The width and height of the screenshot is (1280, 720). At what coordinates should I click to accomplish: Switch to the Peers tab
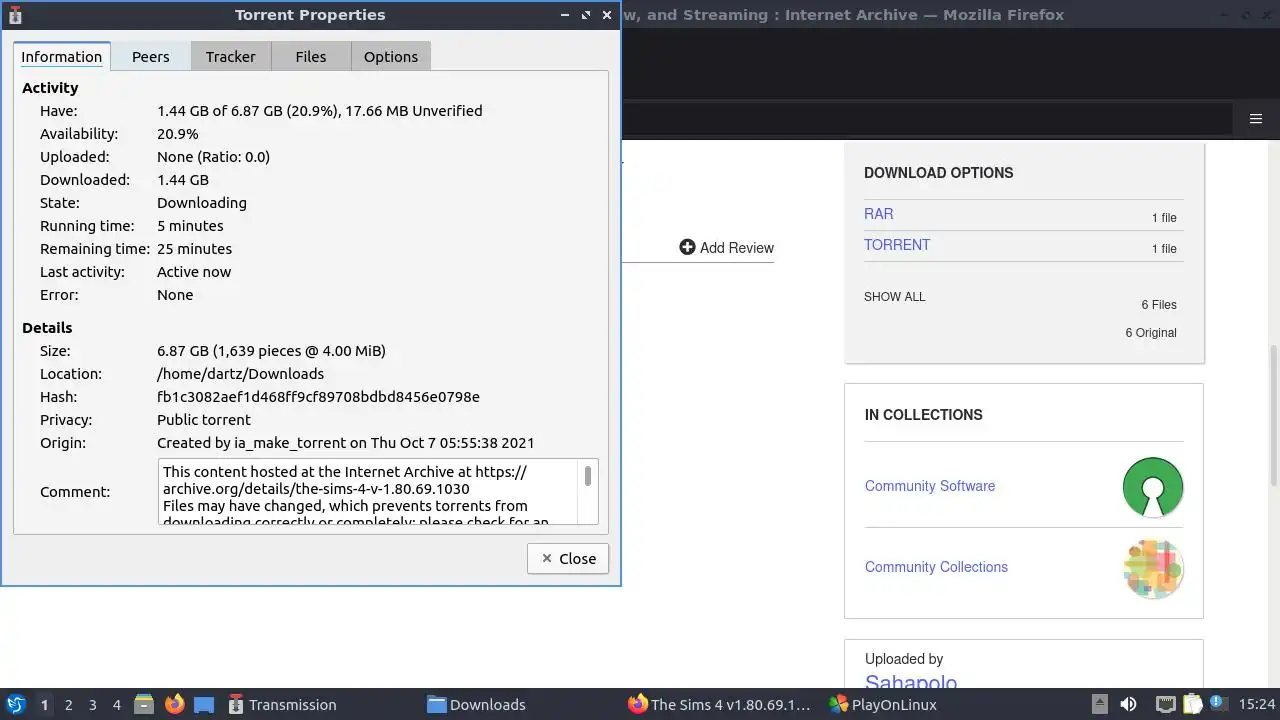[151, 56]
